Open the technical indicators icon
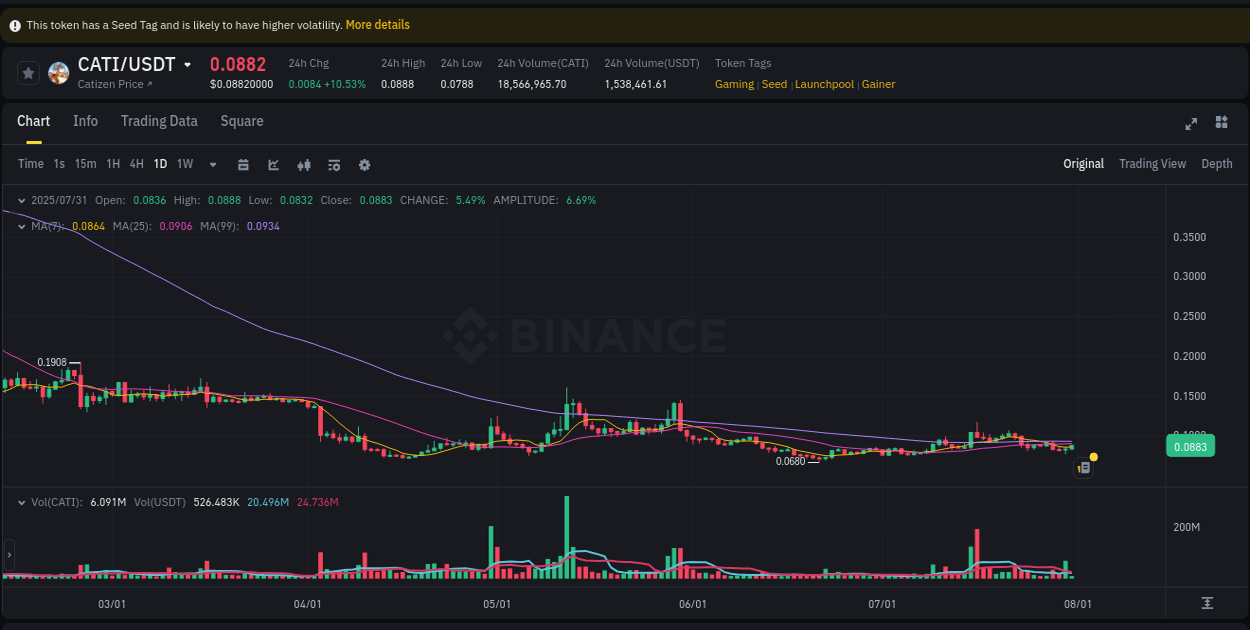The image size is (1250, 630). [273, 164]
